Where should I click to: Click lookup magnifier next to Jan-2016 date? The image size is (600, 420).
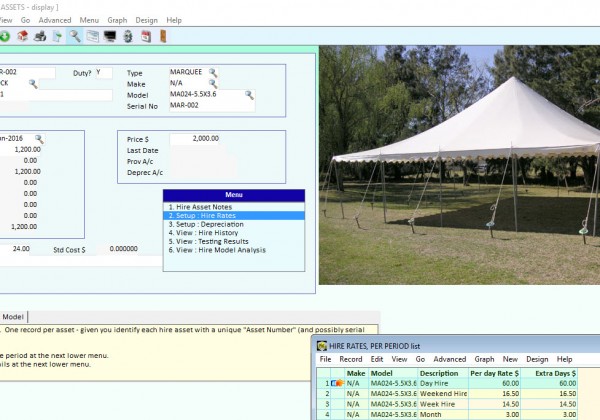39,139
